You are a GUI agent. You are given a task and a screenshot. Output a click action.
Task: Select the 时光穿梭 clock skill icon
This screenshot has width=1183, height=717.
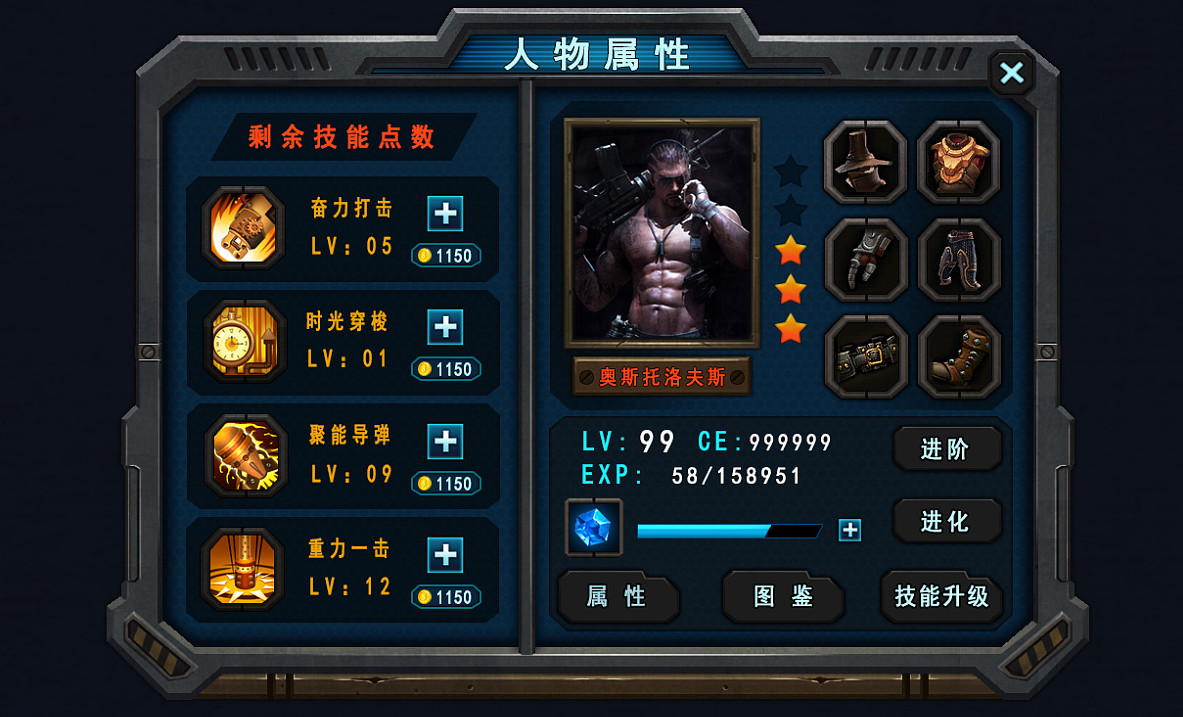pos(244,342)
